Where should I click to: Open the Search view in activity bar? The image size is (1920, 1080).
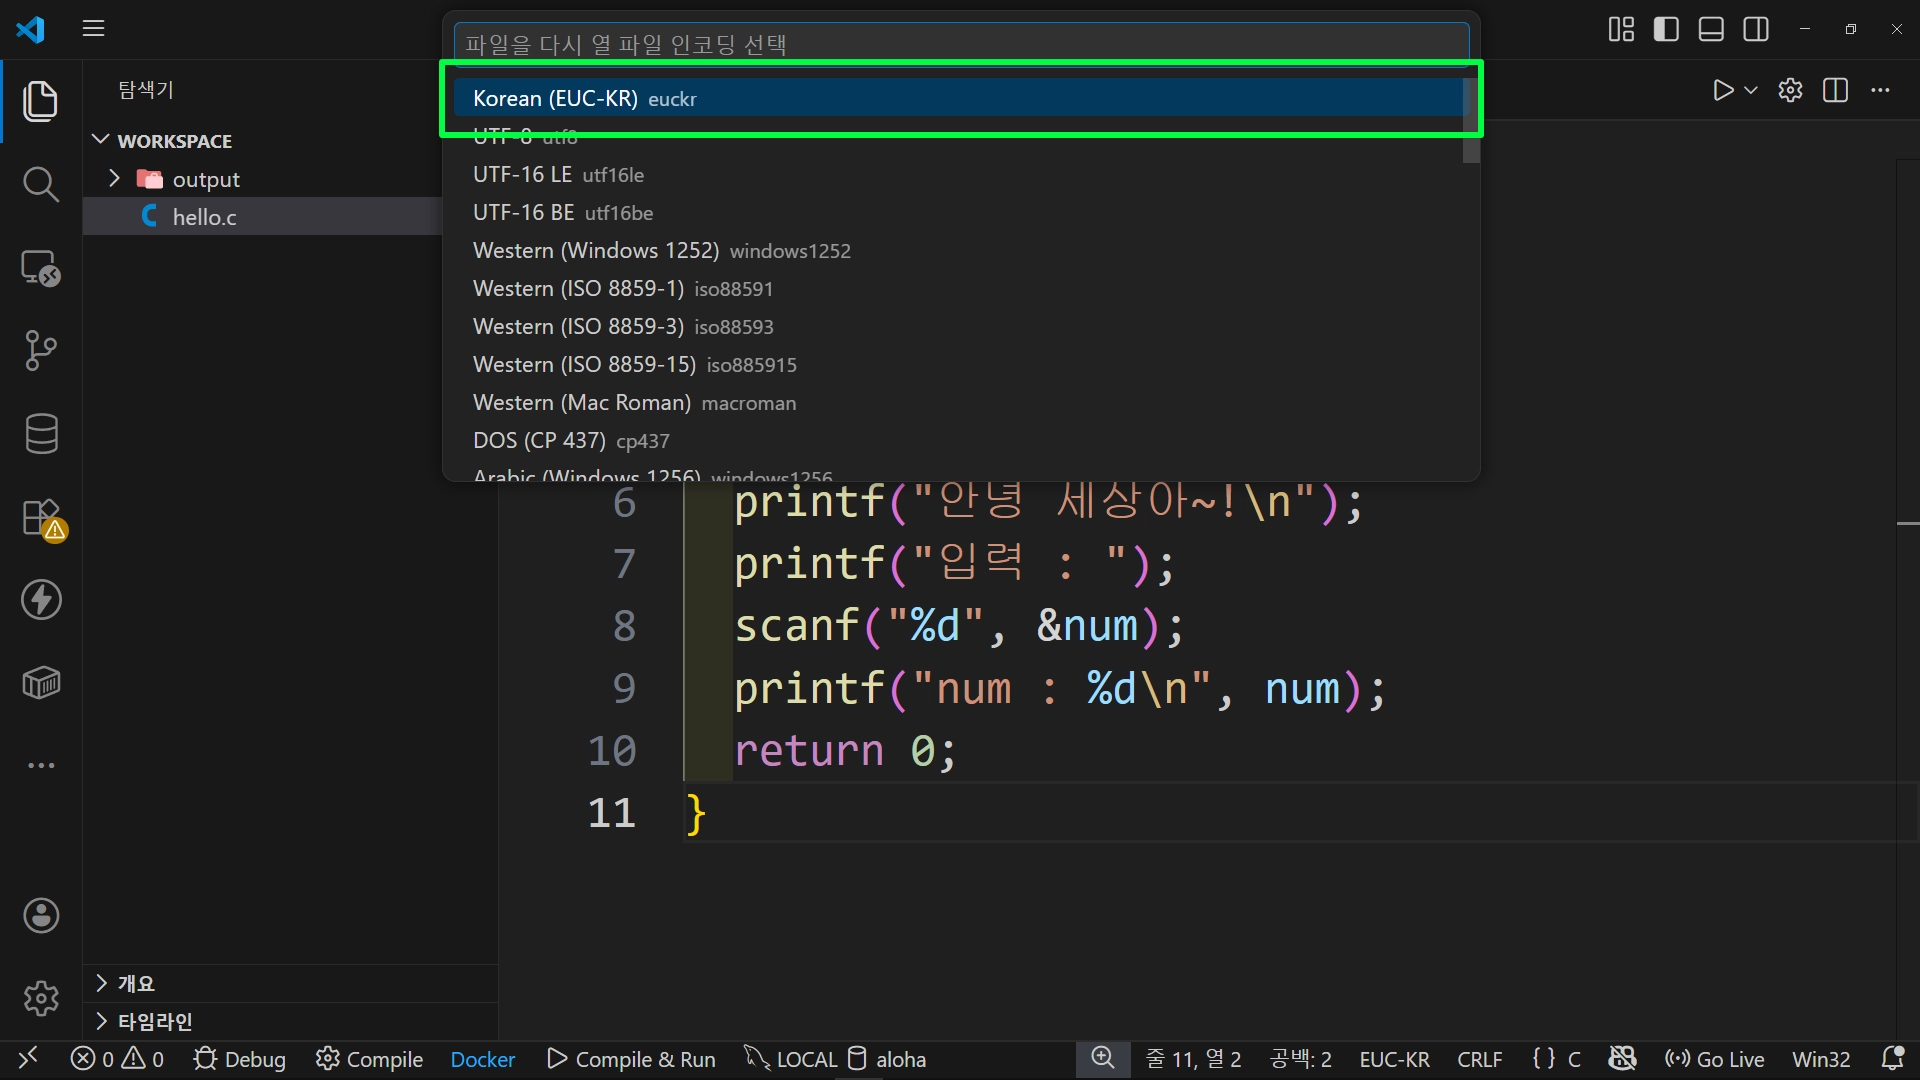point(40,184)
